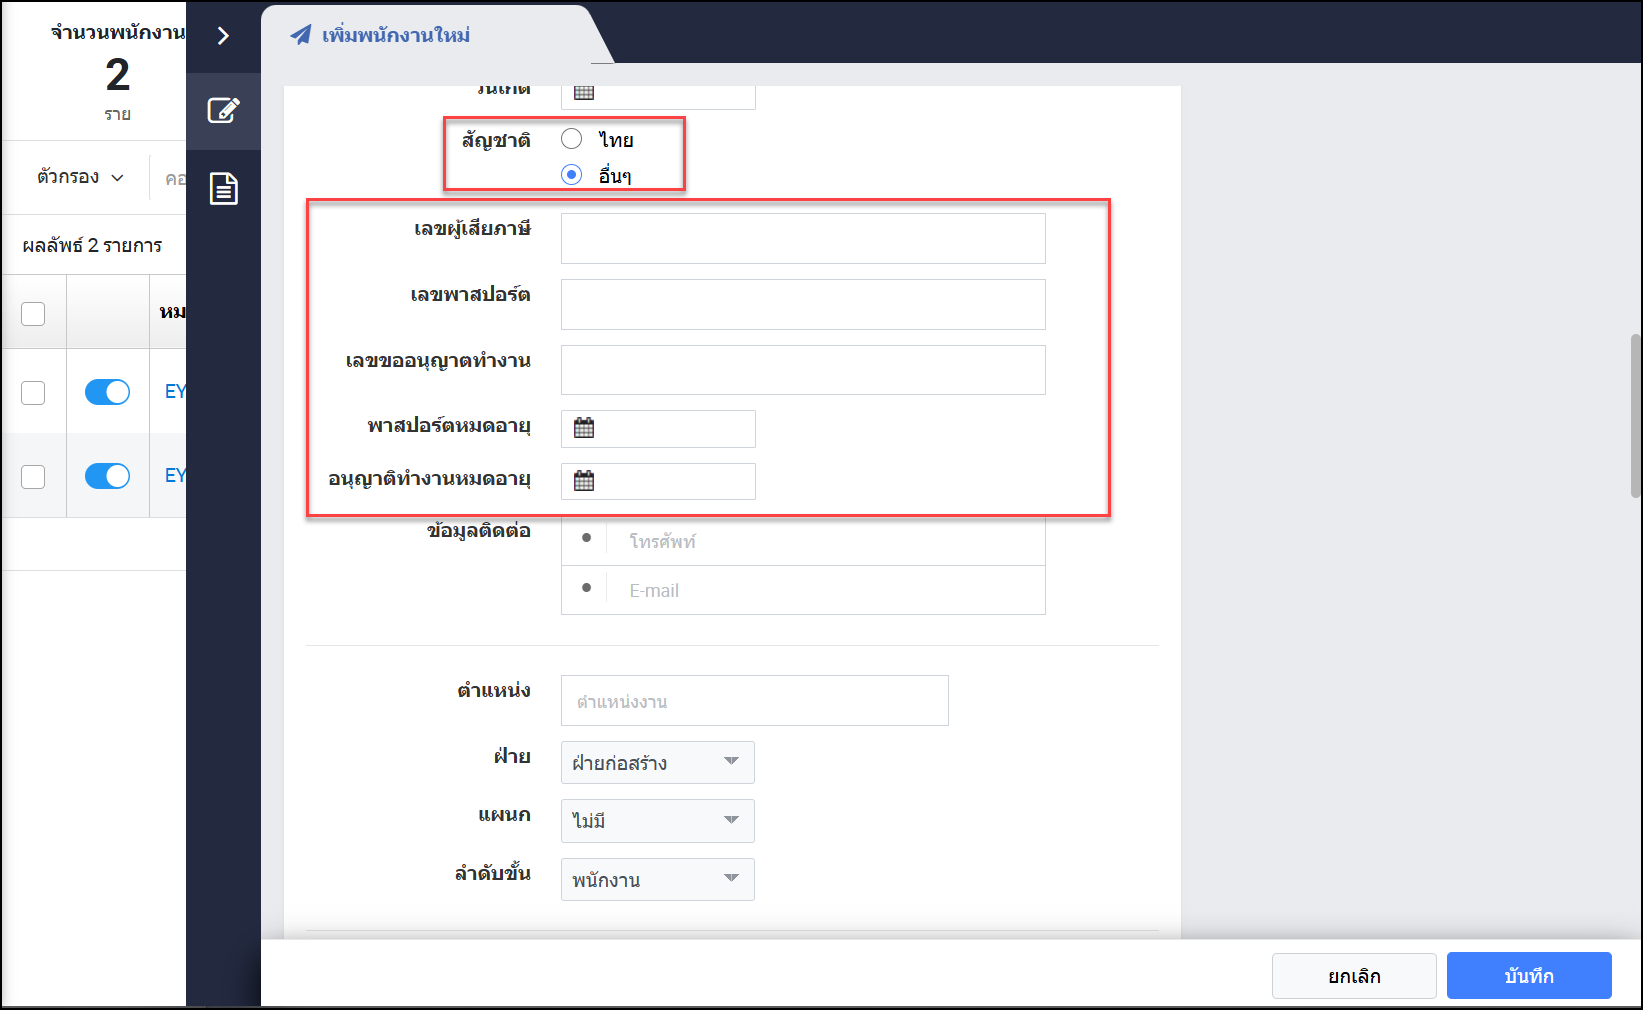Open work permit expiry calendar icon
The height and width of the screenshot is (1010, 1643).
[x=584, y=481]
